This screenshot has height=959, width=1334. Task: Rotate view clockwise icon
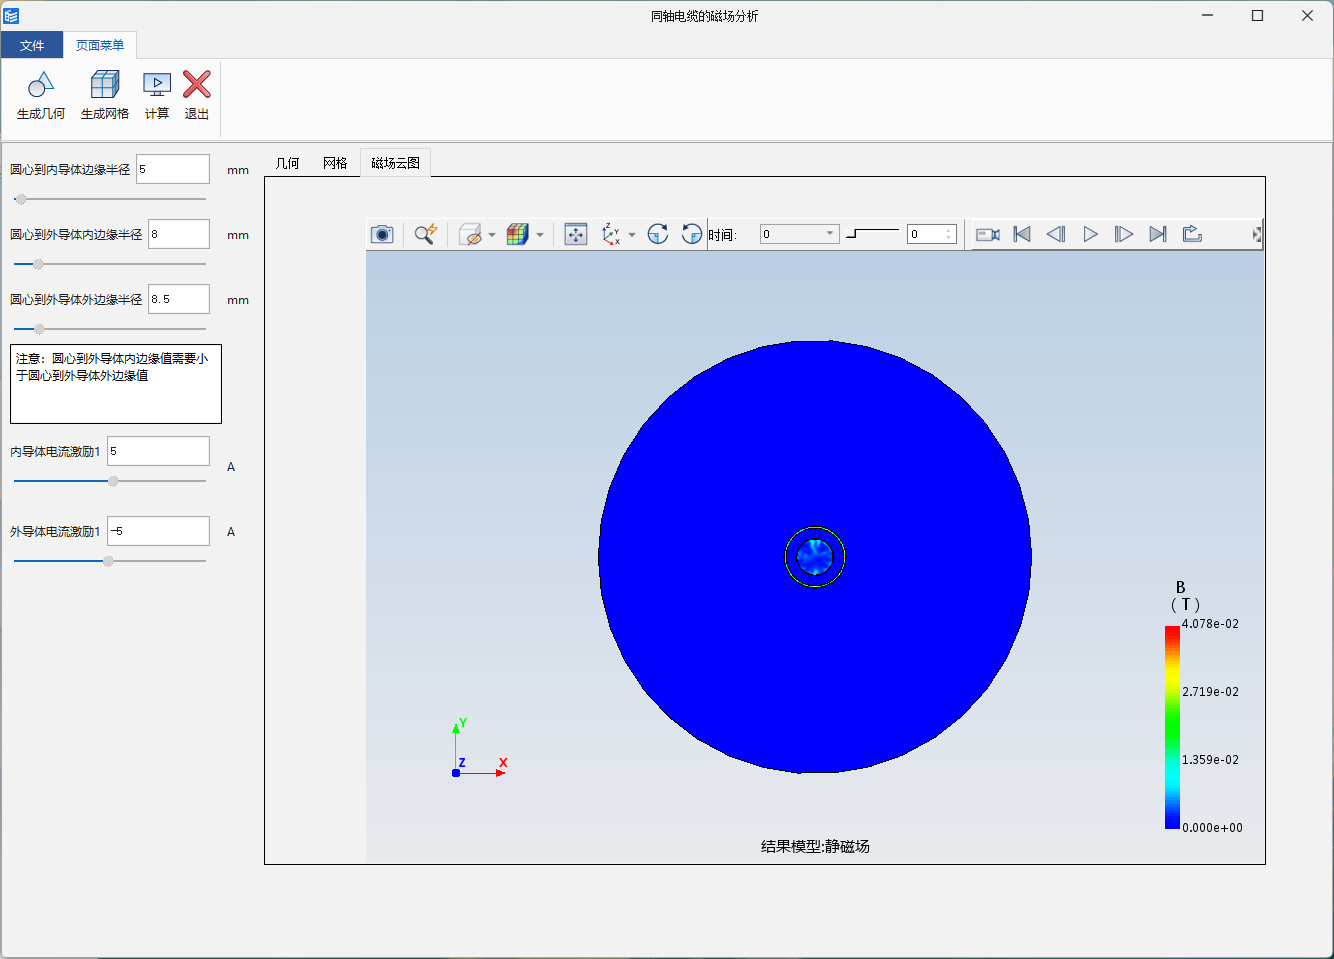658,234
